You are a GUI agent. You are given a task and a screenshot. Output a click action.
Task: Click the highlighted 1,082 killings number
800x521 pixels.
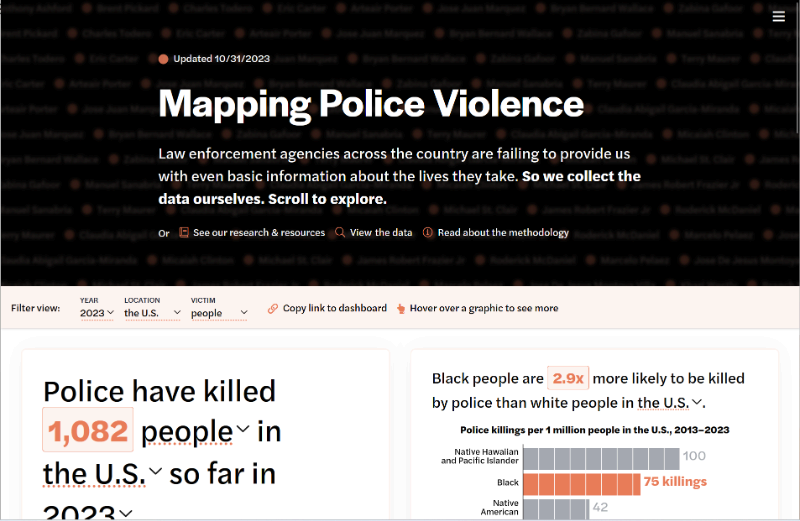tap(88, 431)
